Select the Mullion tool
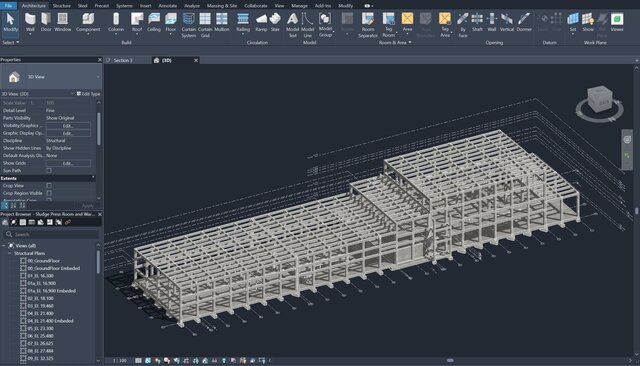This screenshot has height=366, width=640. click(222, 22)
